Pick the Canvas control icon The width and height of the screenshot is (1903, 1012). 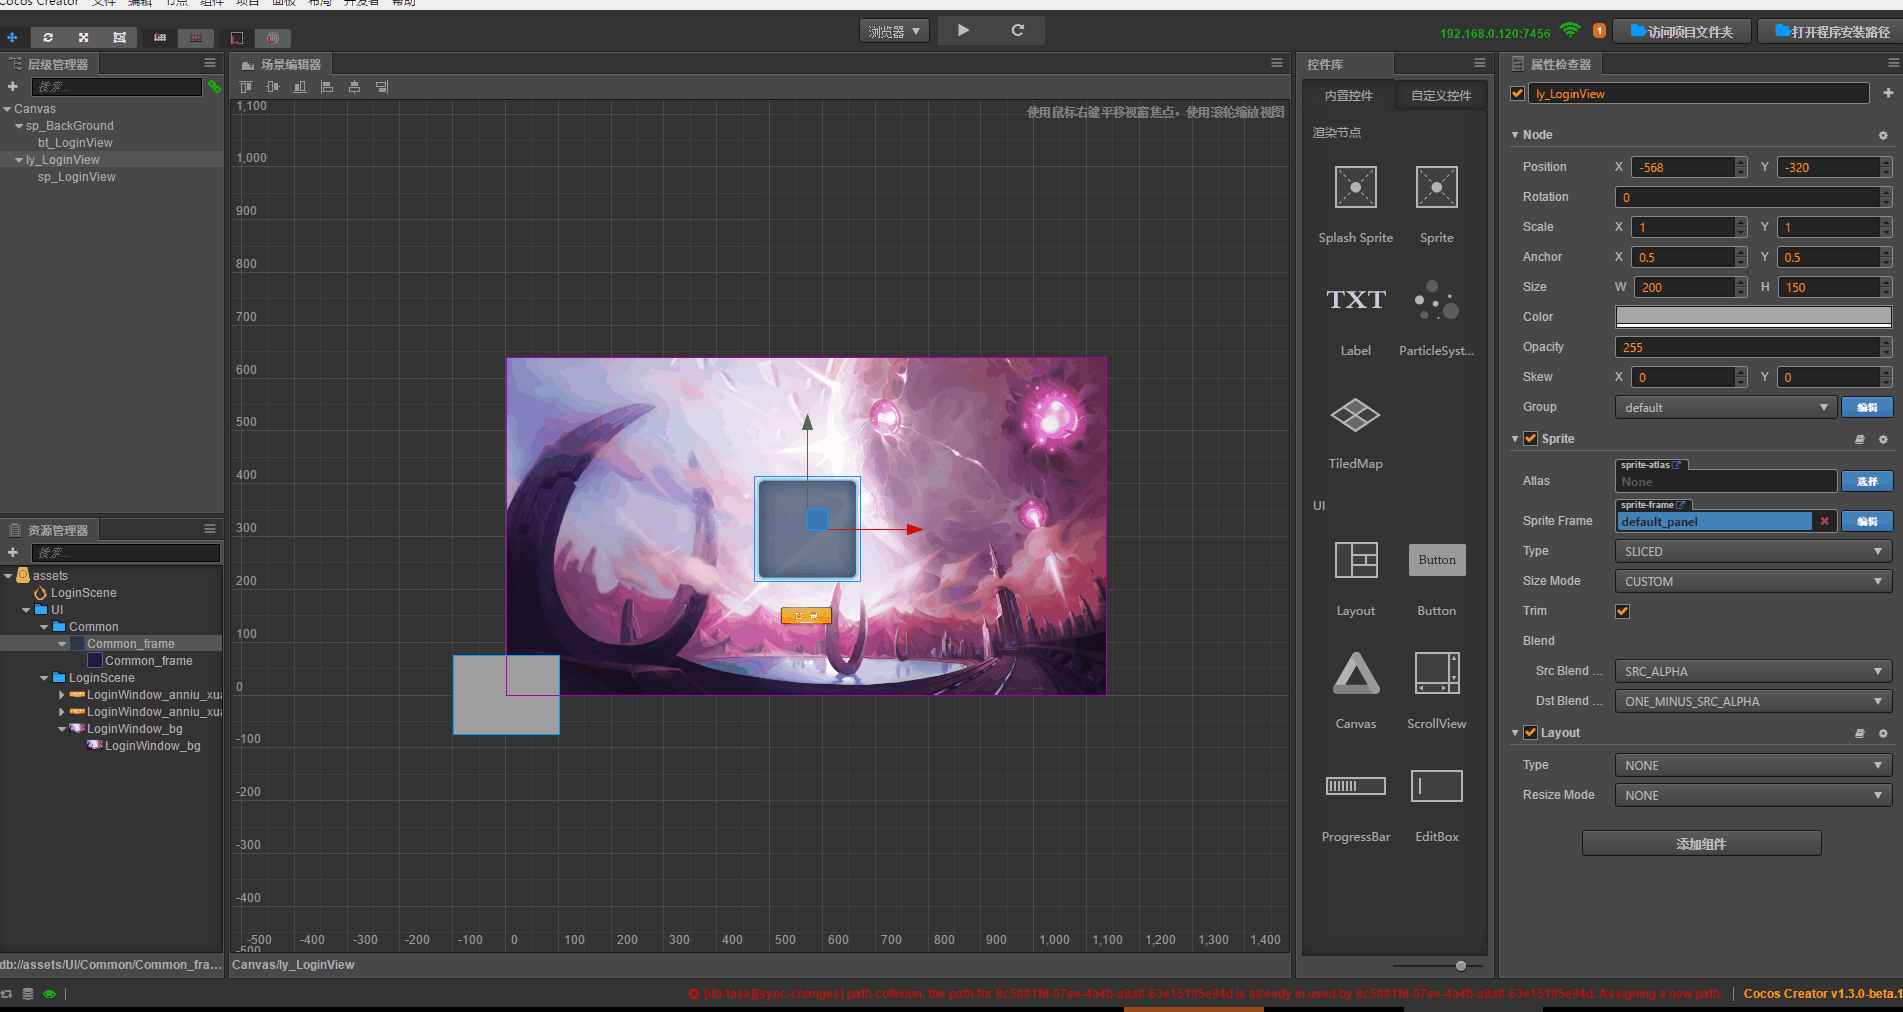point(1356,673)
